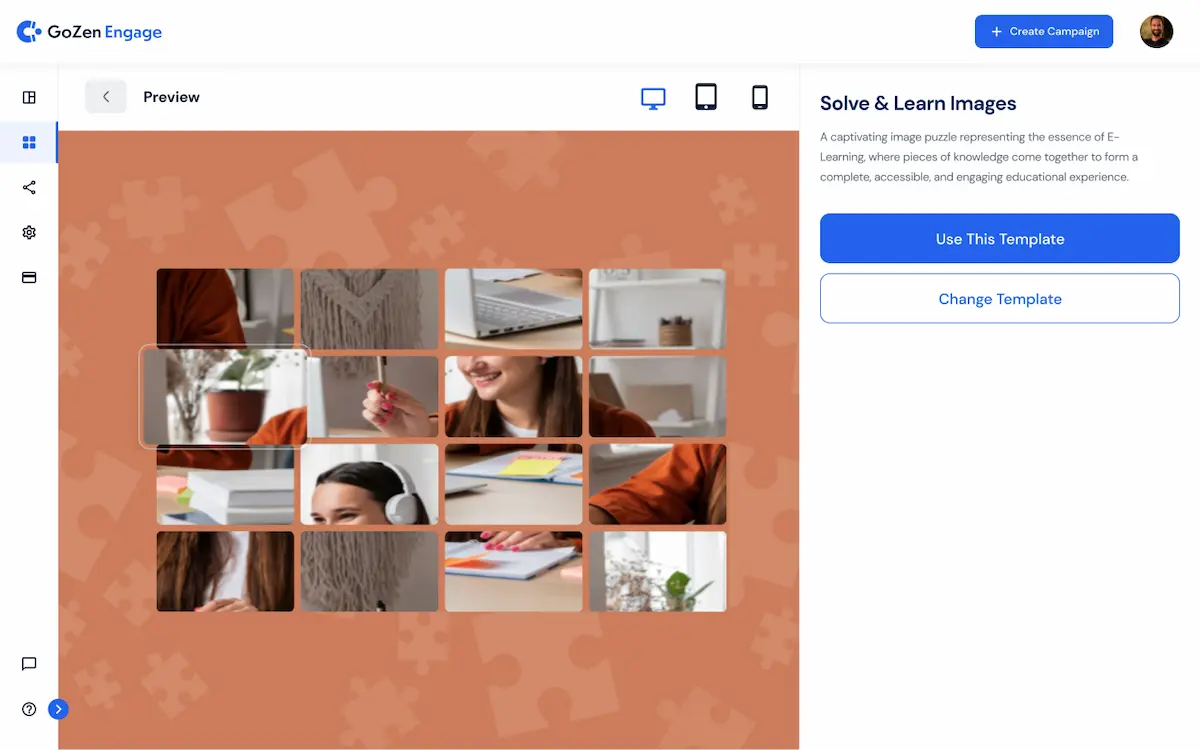Switch to desktop preview mode
The width and height of the screenshot is (1200, 750).
(653, 98)
